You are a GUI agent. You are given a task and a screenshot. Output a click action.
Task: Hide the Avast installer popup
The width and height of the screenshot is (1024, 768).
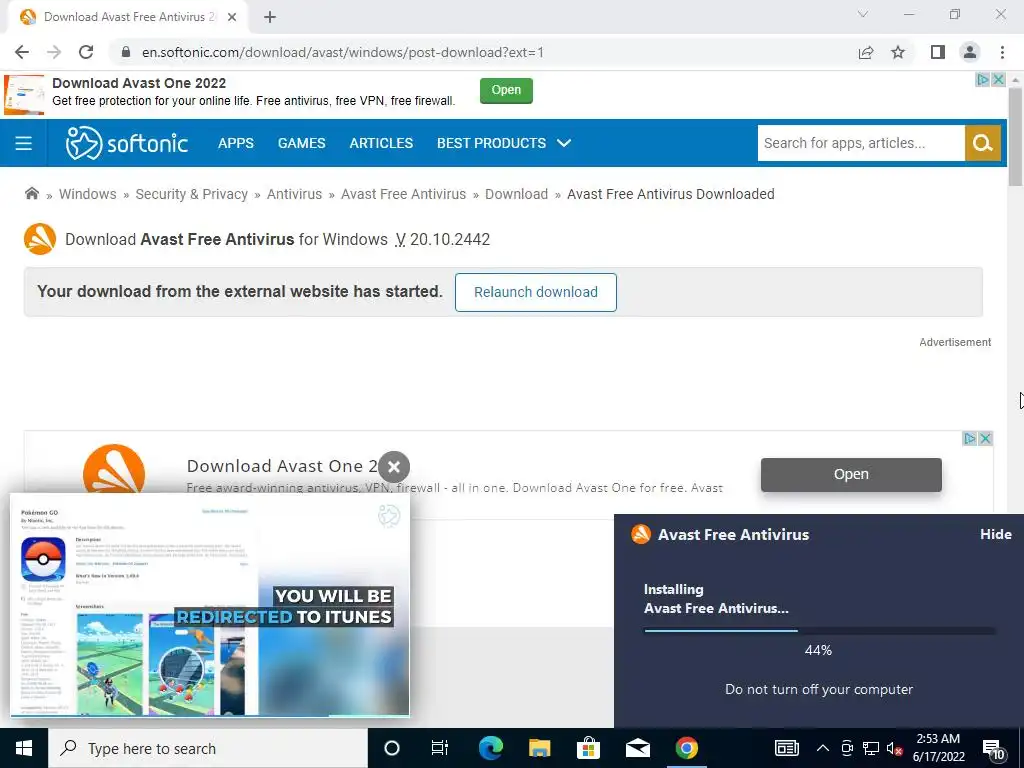click(995, 534)
